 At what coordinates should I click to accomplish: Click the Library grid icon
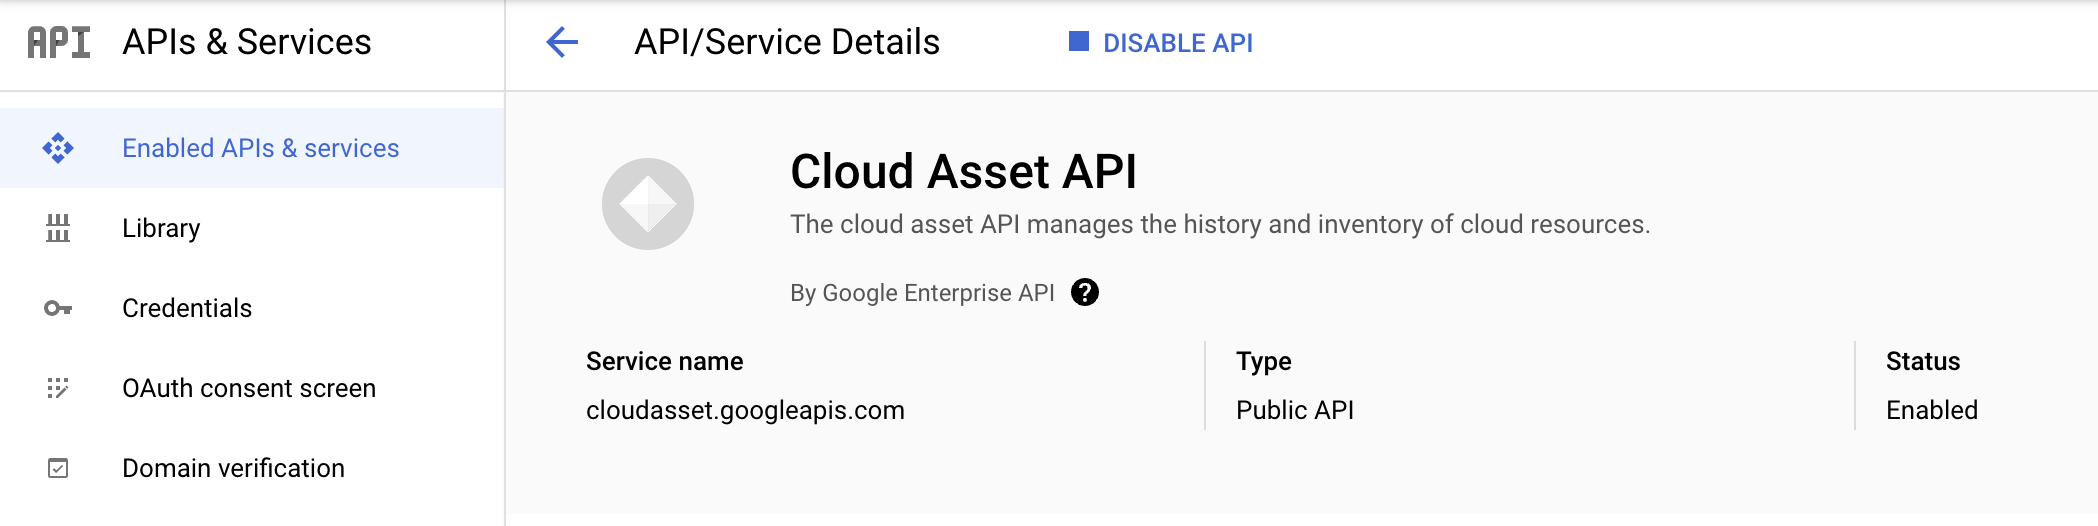pyautogui.click(x=58, y=228)
